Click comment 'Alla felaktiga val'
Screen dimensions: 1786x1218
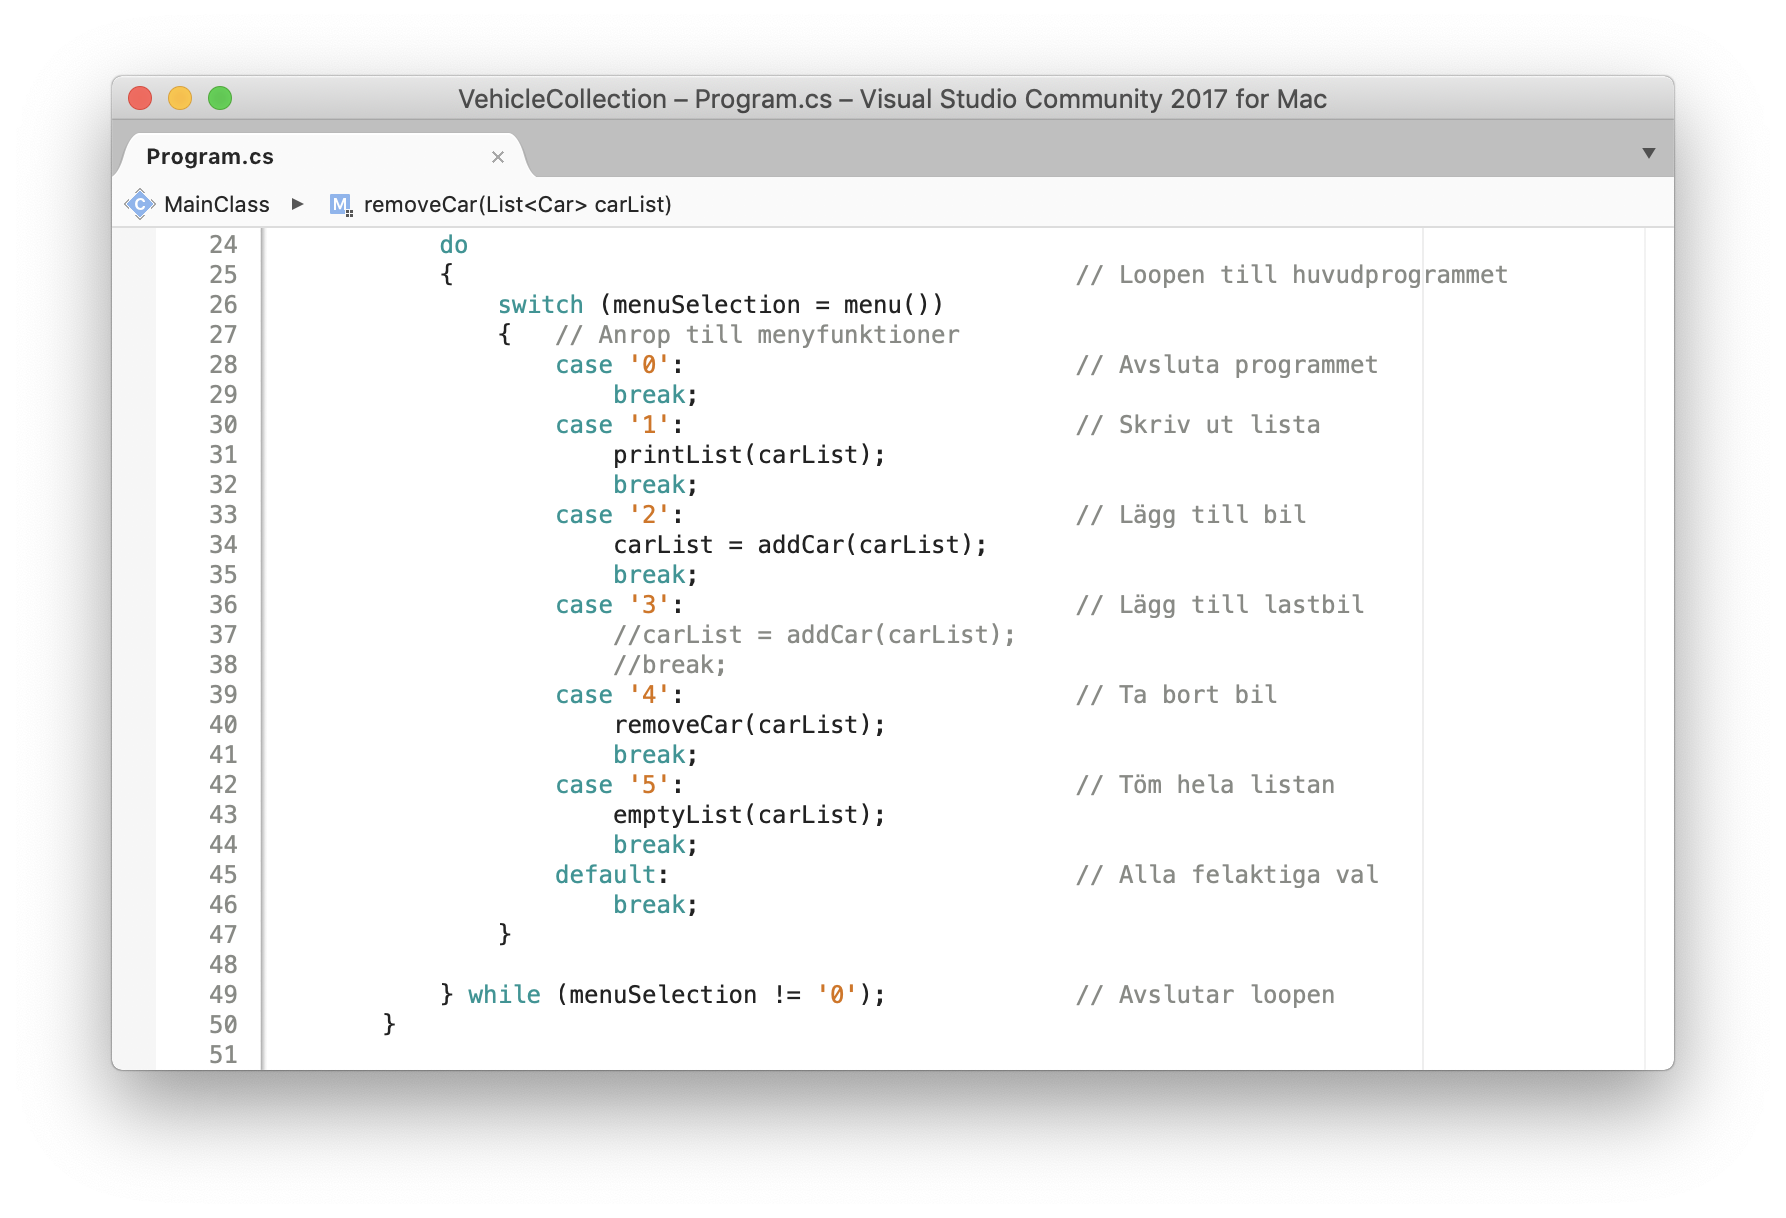pos(1227,875)
